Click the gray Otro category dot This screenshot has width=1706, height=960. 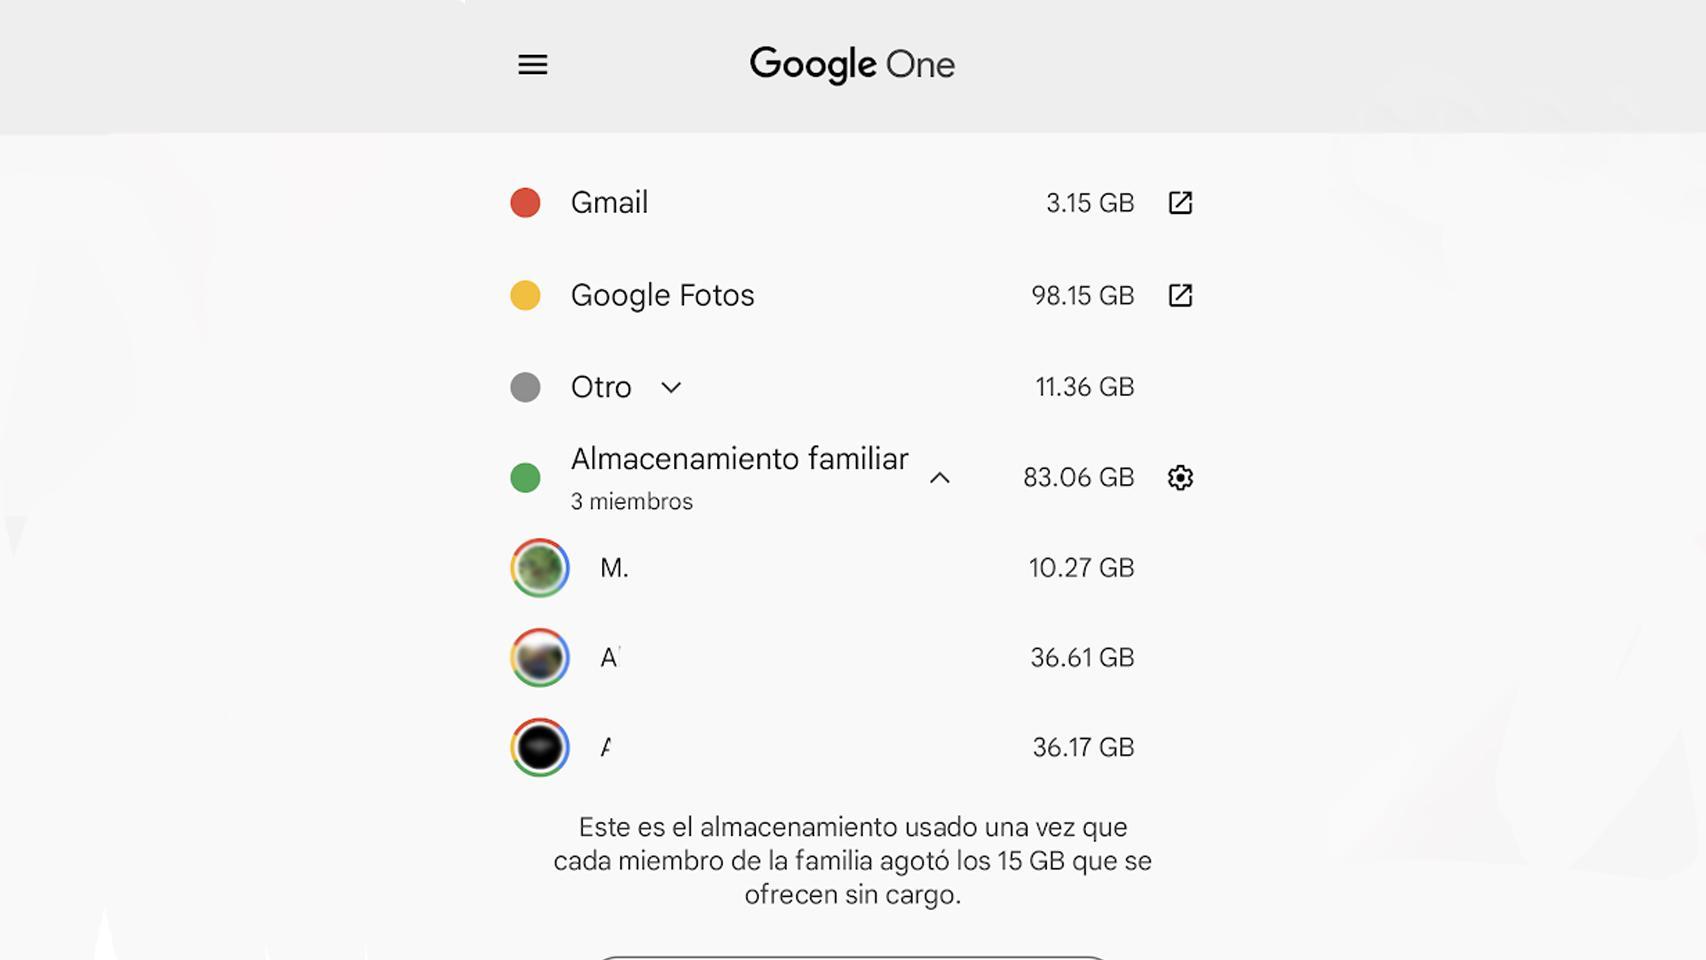pyautogui.click(x=525, y=387)
